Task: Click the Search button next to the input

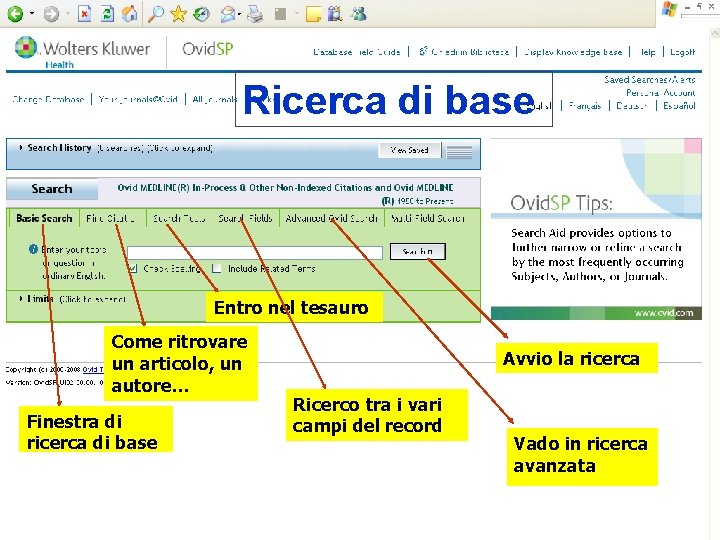Action: (418, 252)
